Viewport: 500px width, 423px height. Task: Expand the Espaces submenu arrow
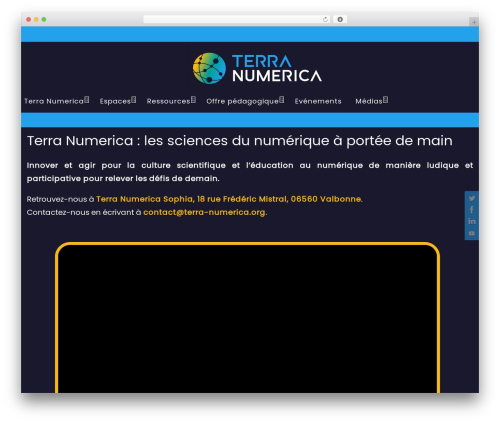click(134, 100)
